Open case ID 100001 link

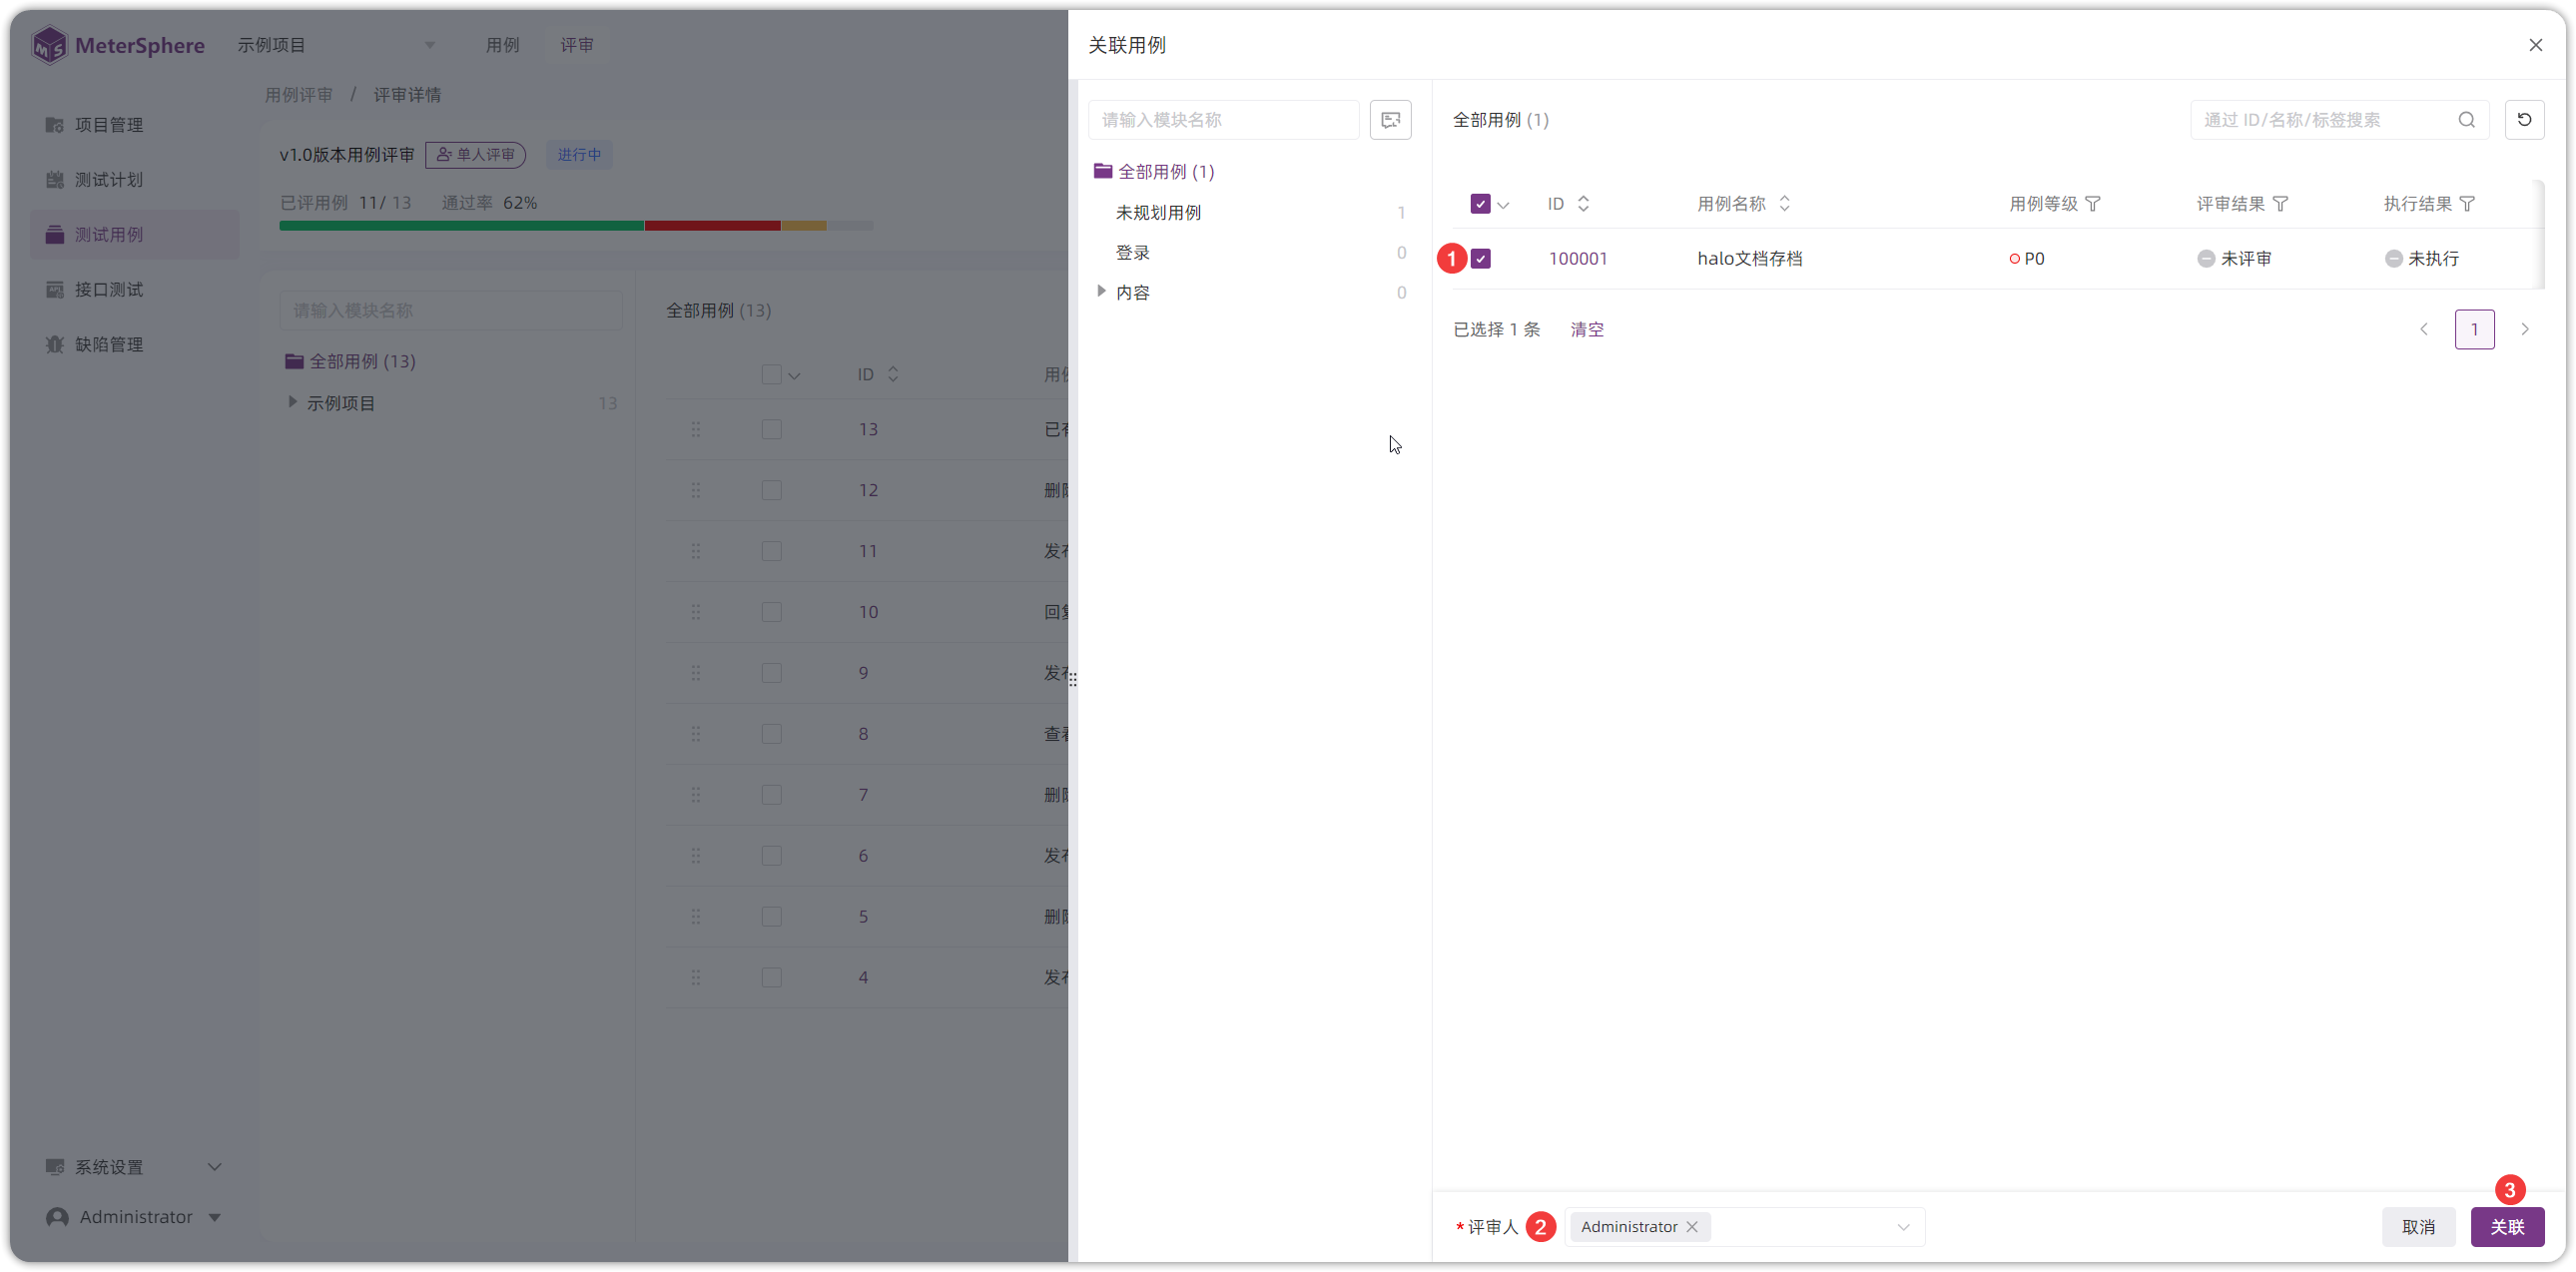click(x=1577, y=259)
